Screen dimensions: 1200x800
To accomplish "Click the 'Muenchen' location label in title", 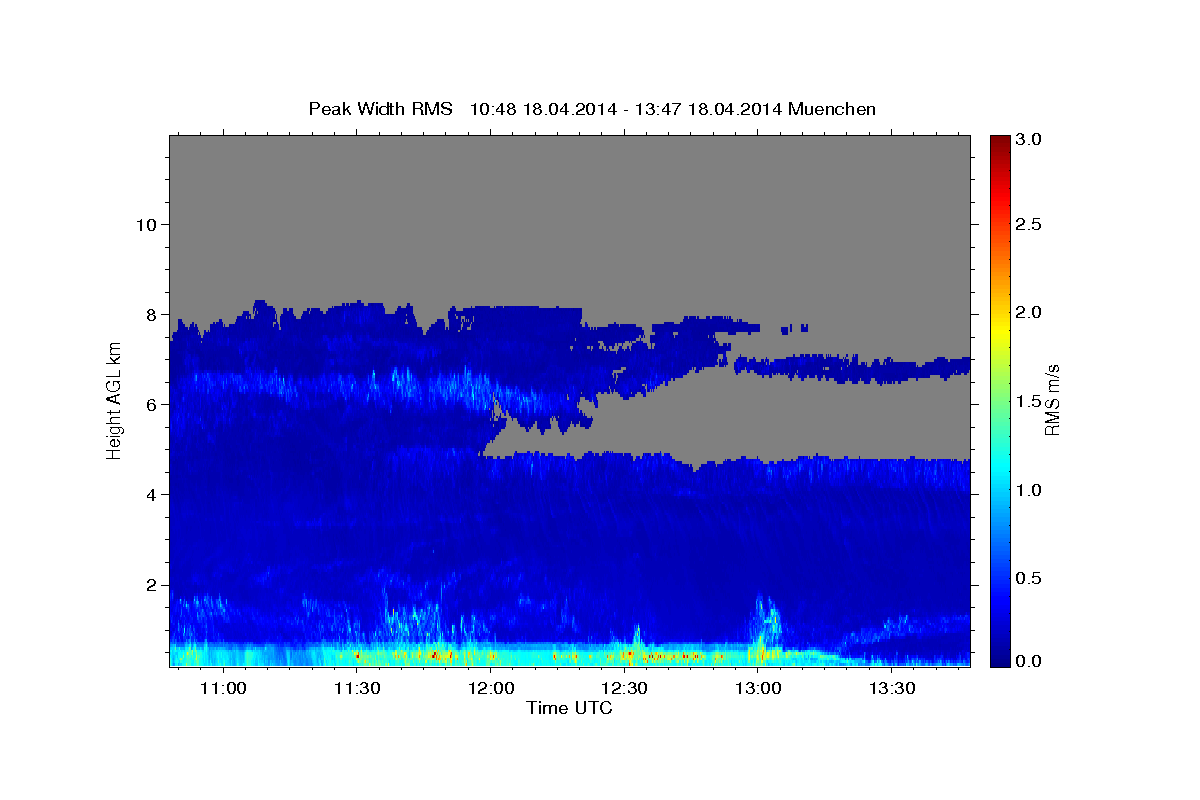I will (832, 108).
